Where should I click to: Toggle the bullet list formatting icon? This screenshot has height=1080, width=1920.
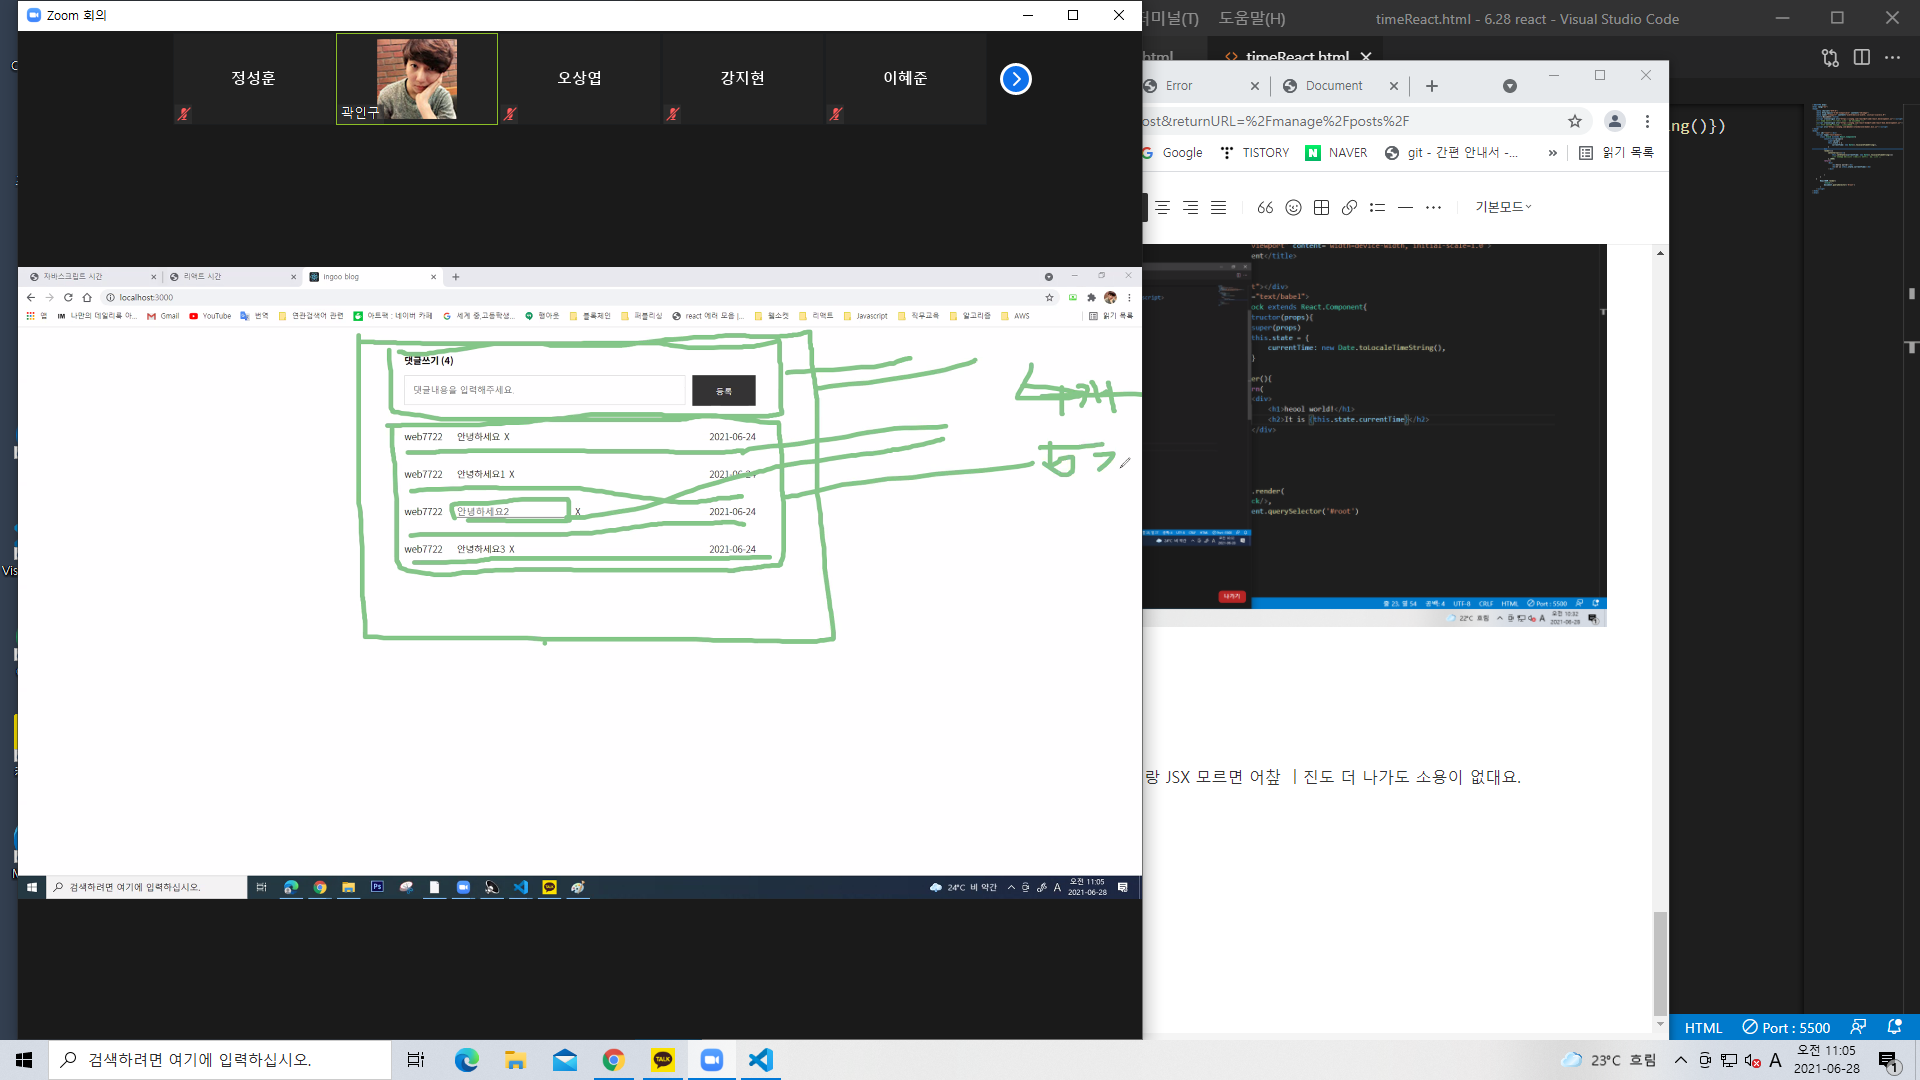[x=1377, y=207]
